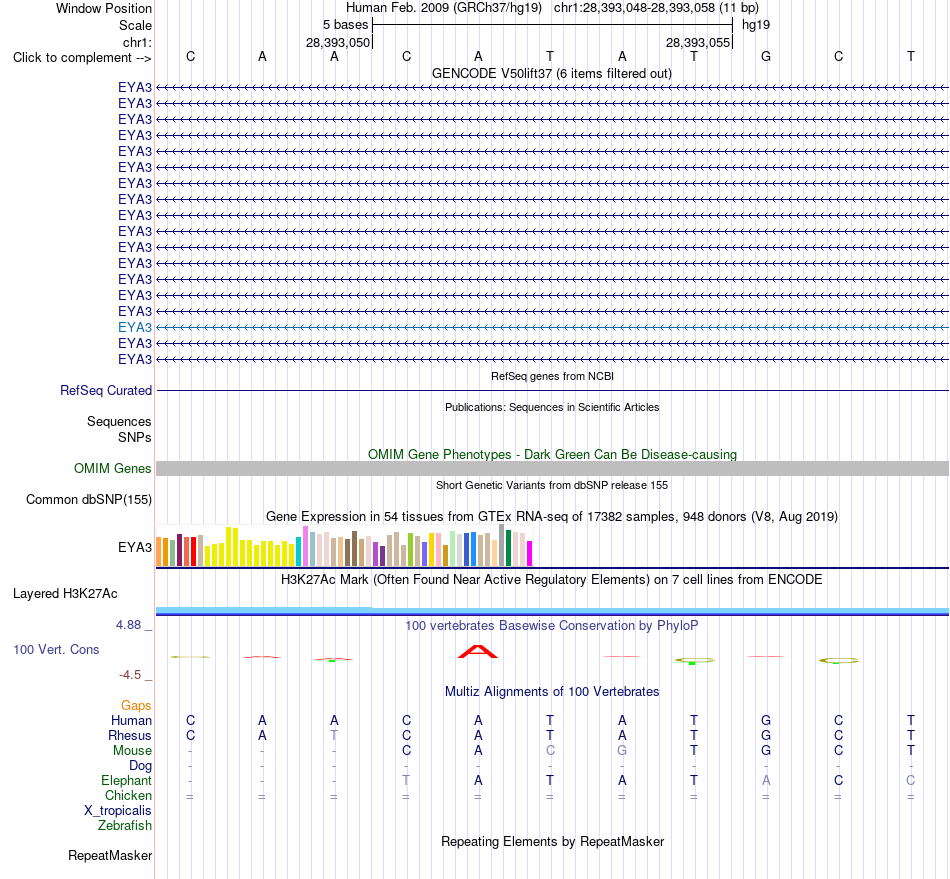Viewport: 950px width, 879px height.
Task: Click the orange Gaps label
Action: coord(136,705)
